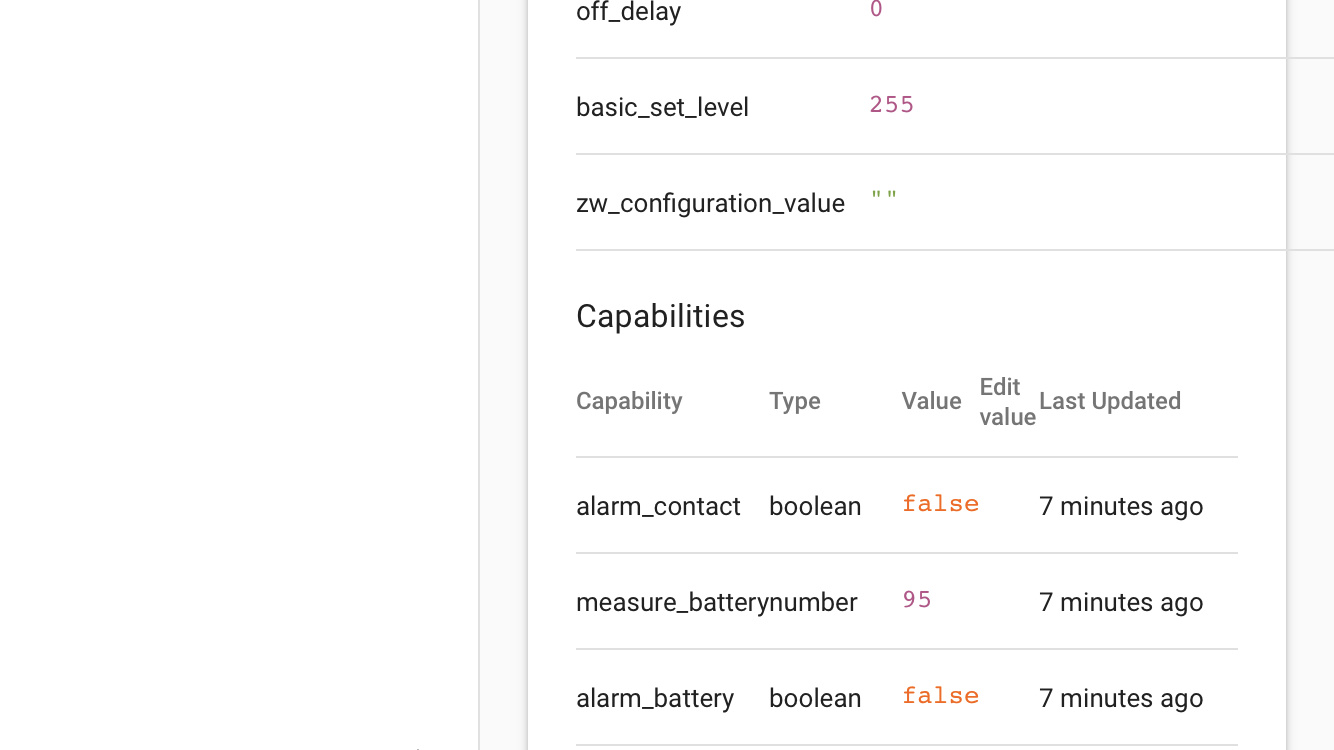Click the Last Updated column header
1334x750 pixels.
point(1109,401)
